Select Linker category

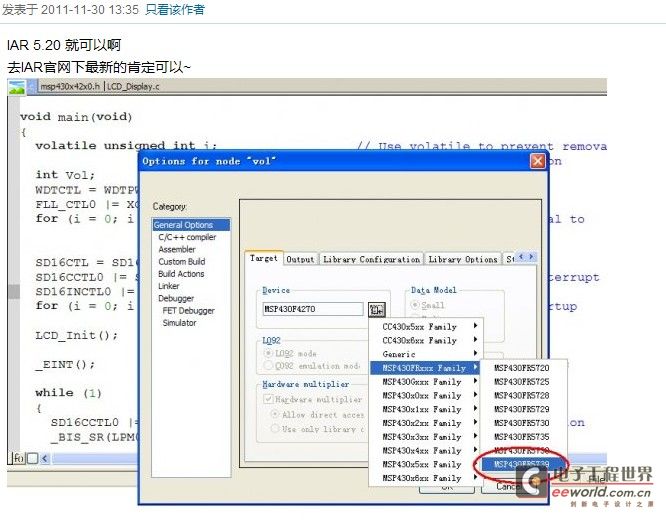click(x=169, y=286)
